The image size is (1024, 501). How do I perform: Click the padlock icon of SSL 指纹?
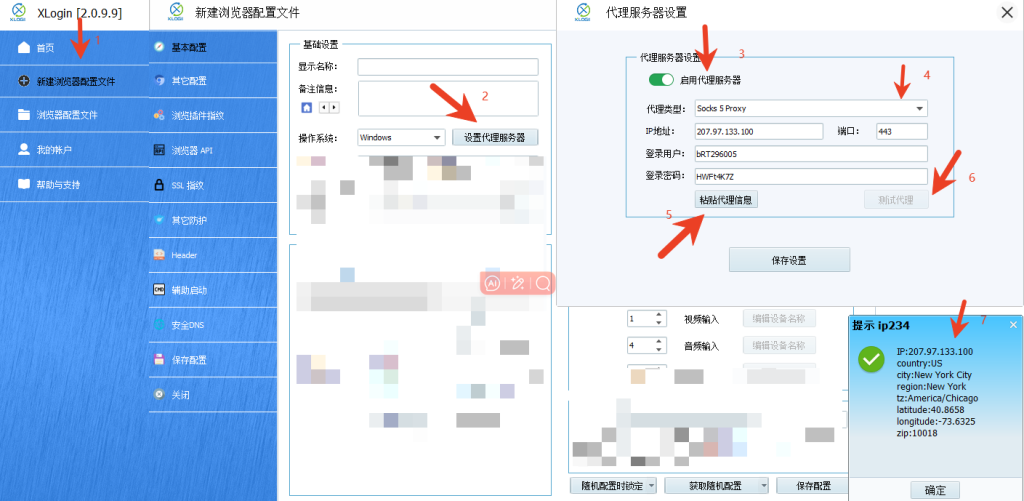159,185
